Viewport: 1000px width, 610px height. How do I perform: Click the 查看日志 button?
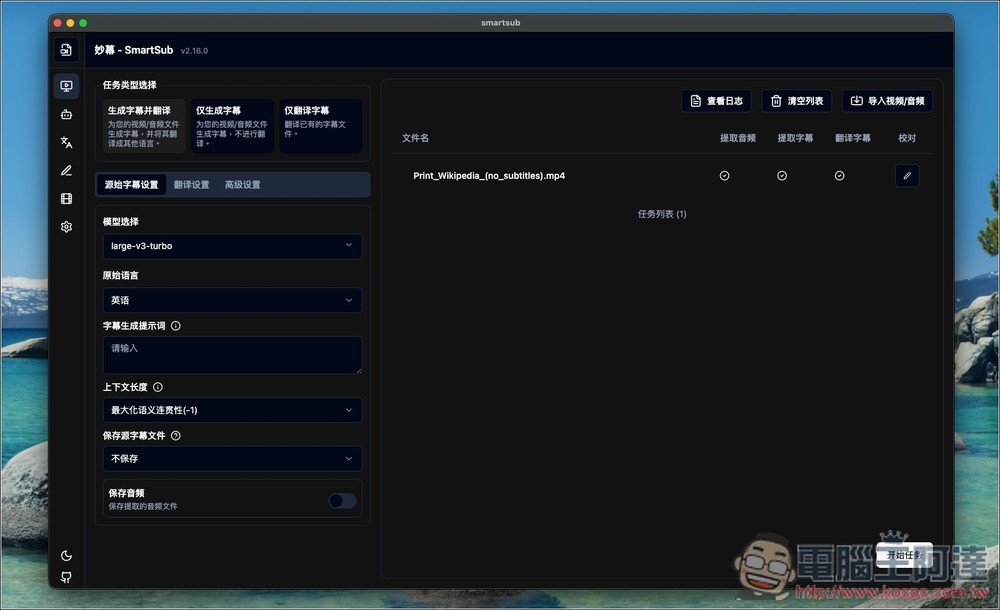coord(716,101)
